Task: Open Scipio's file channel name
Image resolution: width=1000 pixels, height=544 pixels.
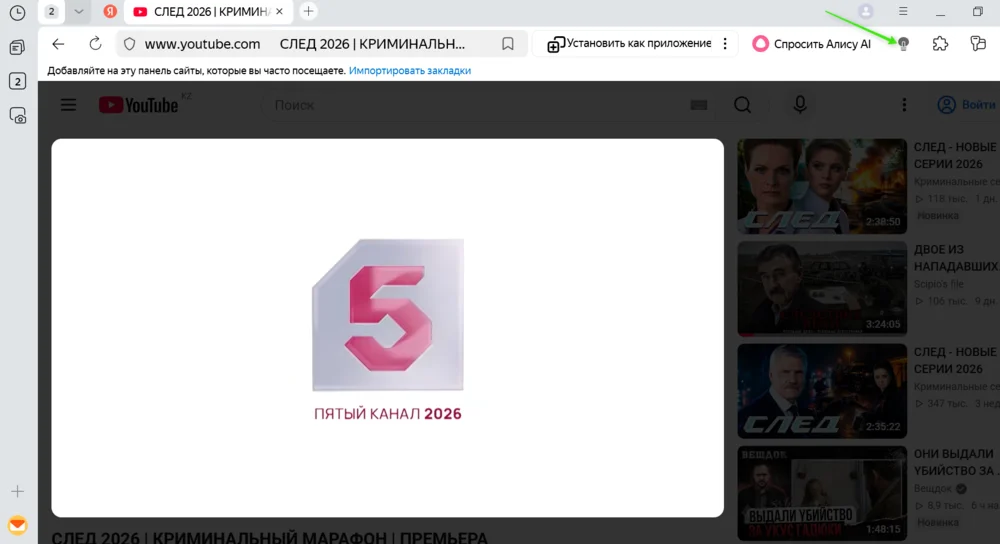Action: click(939, 284)
